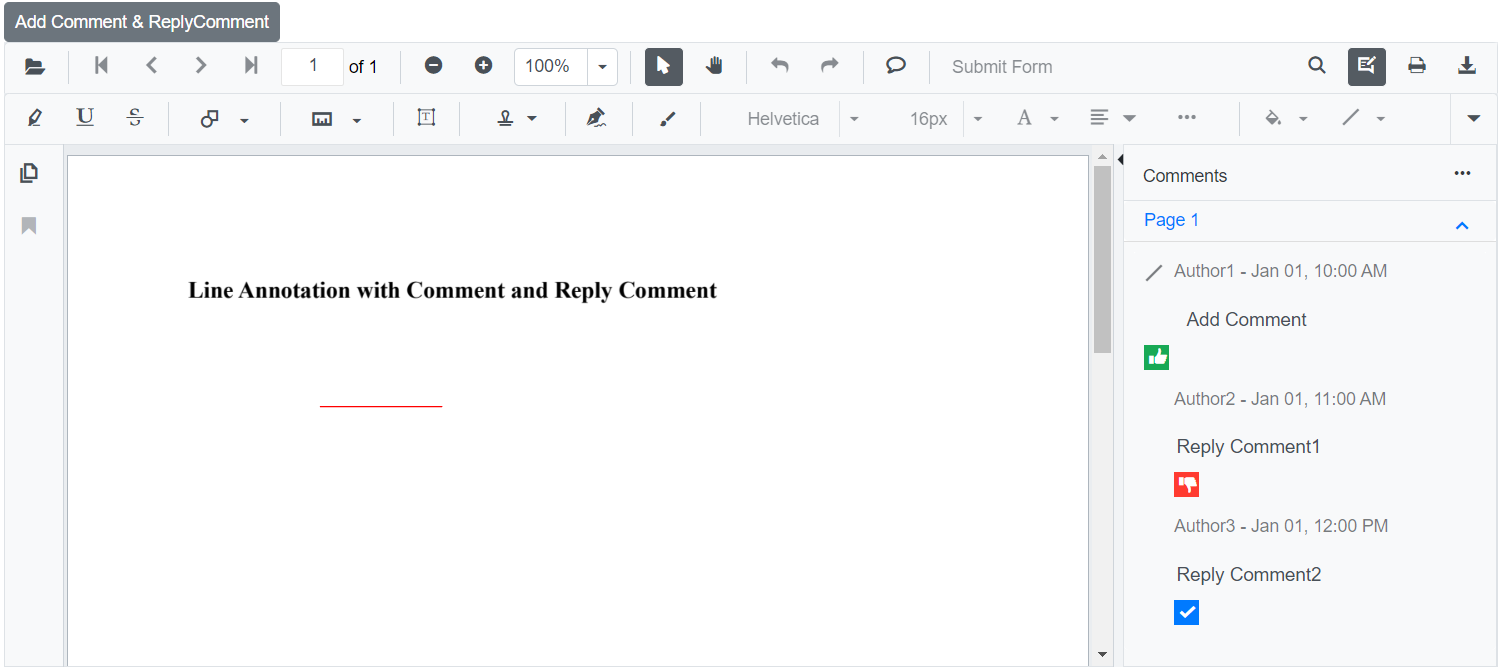Click the Author2 reply header
1501x670 pixels.
[x=1280, y=399]
